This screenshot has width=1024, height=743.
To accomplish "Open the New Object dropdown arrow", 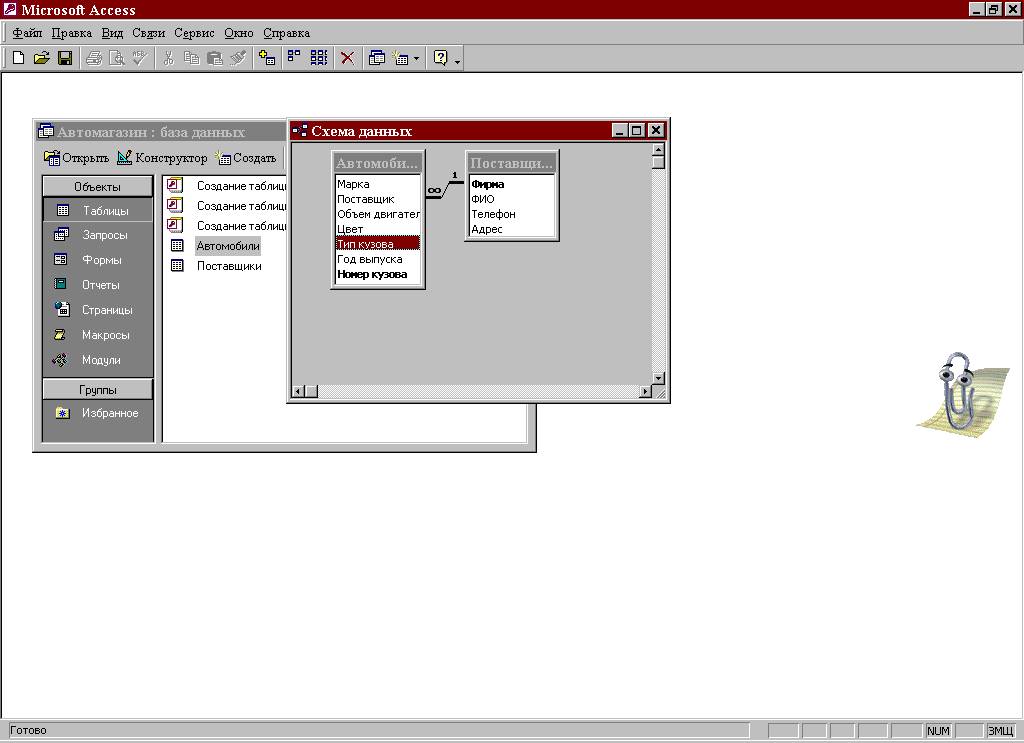I will pos(417,59).
